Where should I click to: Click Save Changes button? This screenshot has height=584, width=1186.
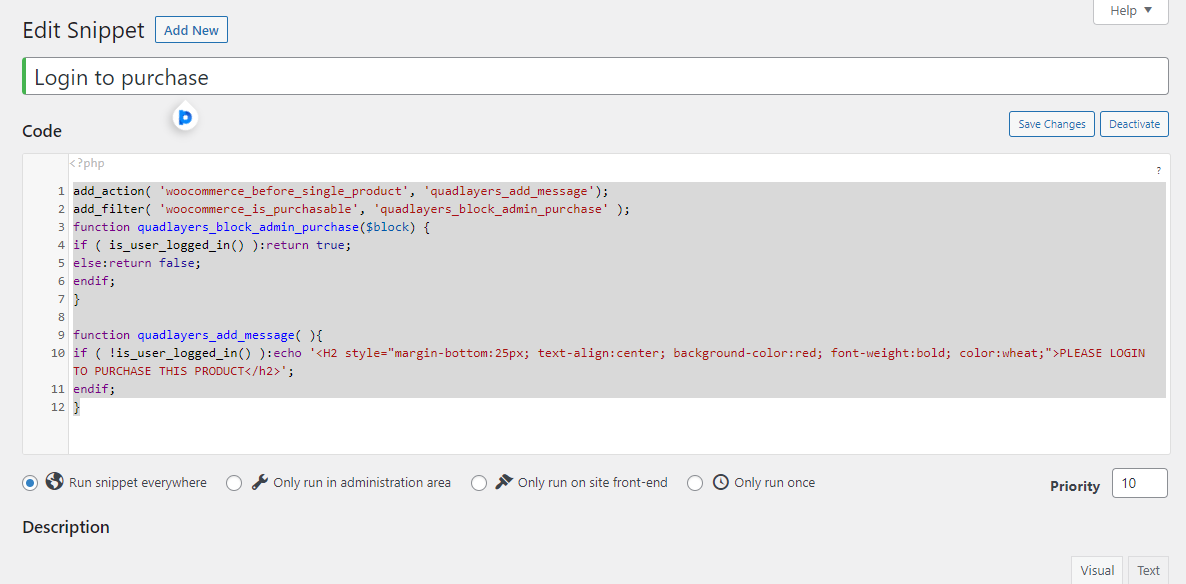coord(1051,124)
